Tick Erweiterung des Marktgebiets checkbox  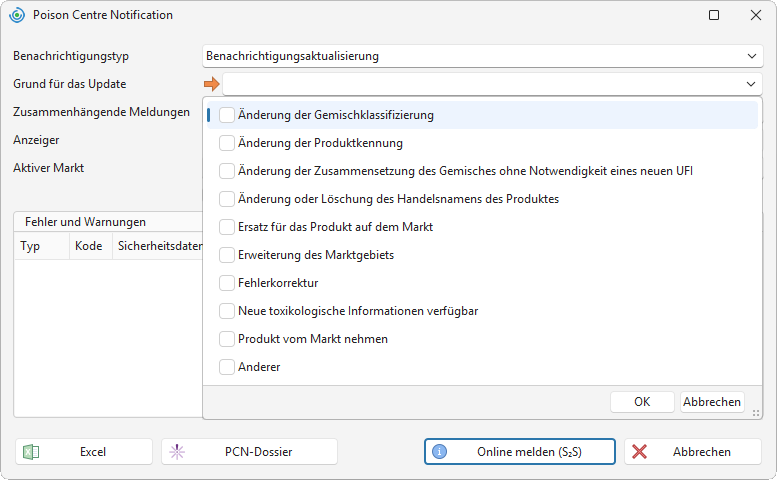tap(227, 255)
